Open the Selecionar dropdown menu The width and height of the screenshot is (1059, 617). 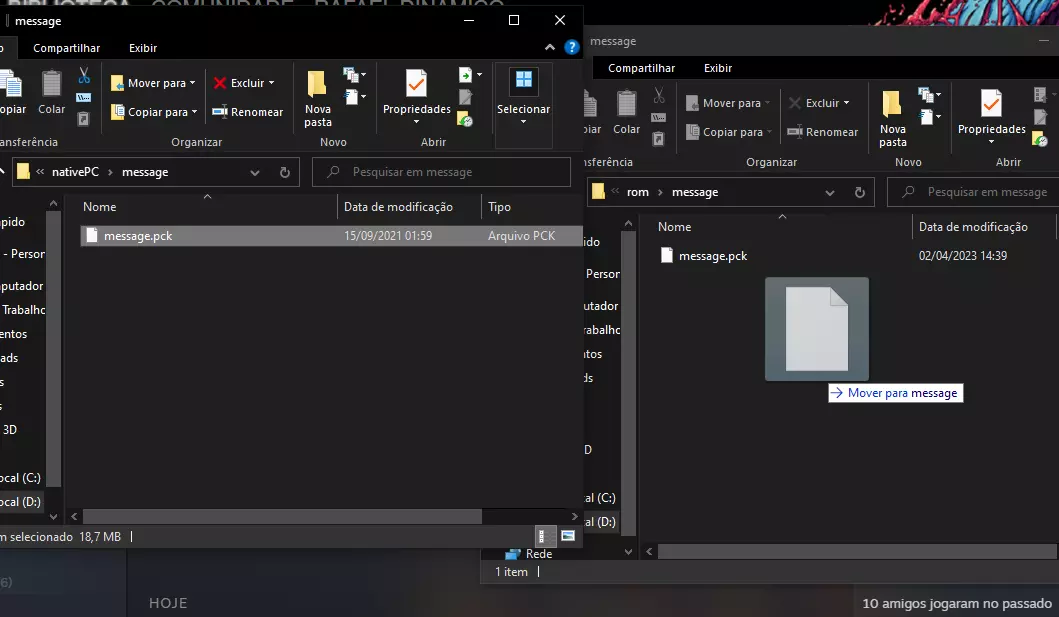(523, 110)
